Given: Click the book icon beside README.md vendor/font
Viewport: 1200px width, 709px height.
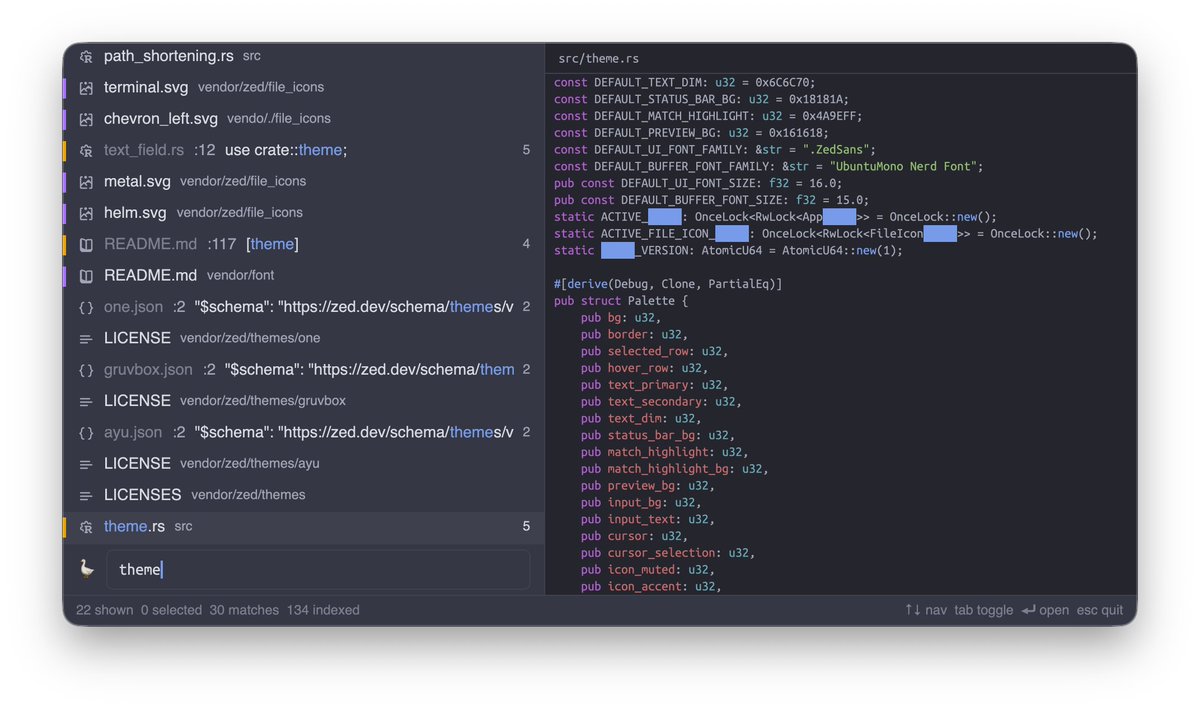Looking at the screenshot, I should [86, 275].
